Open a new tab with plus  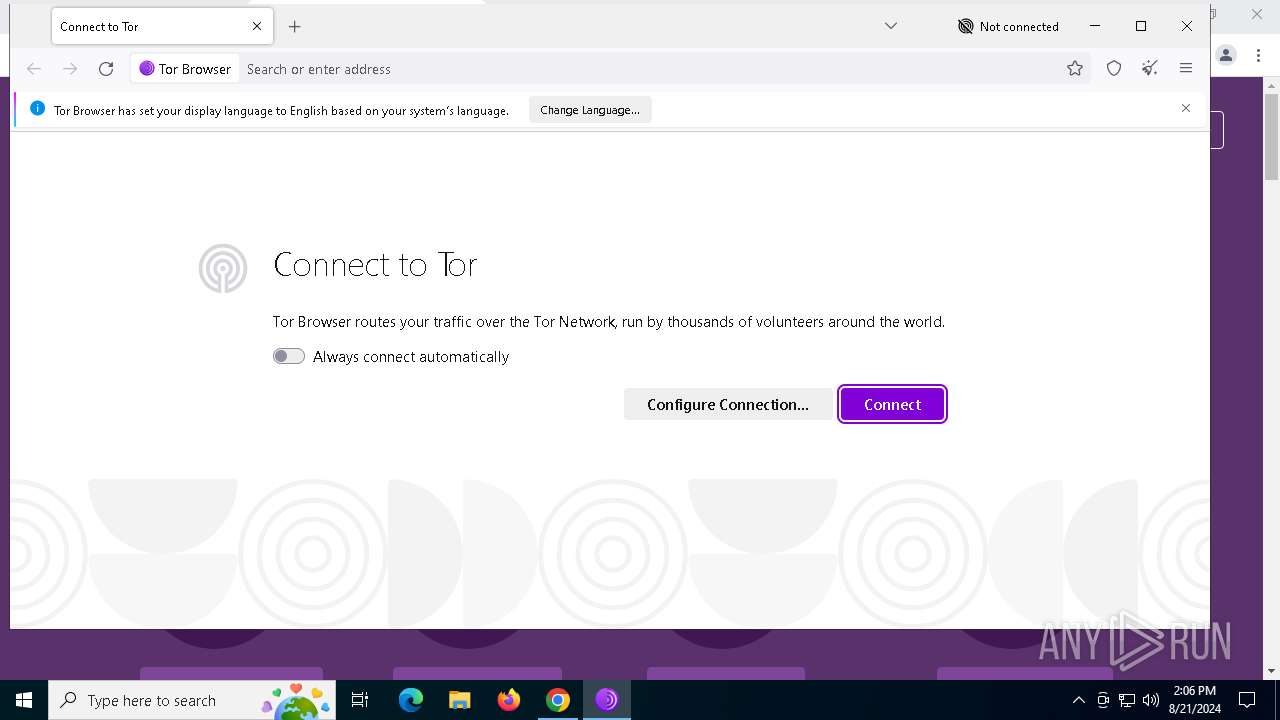(x=294, y=27)
